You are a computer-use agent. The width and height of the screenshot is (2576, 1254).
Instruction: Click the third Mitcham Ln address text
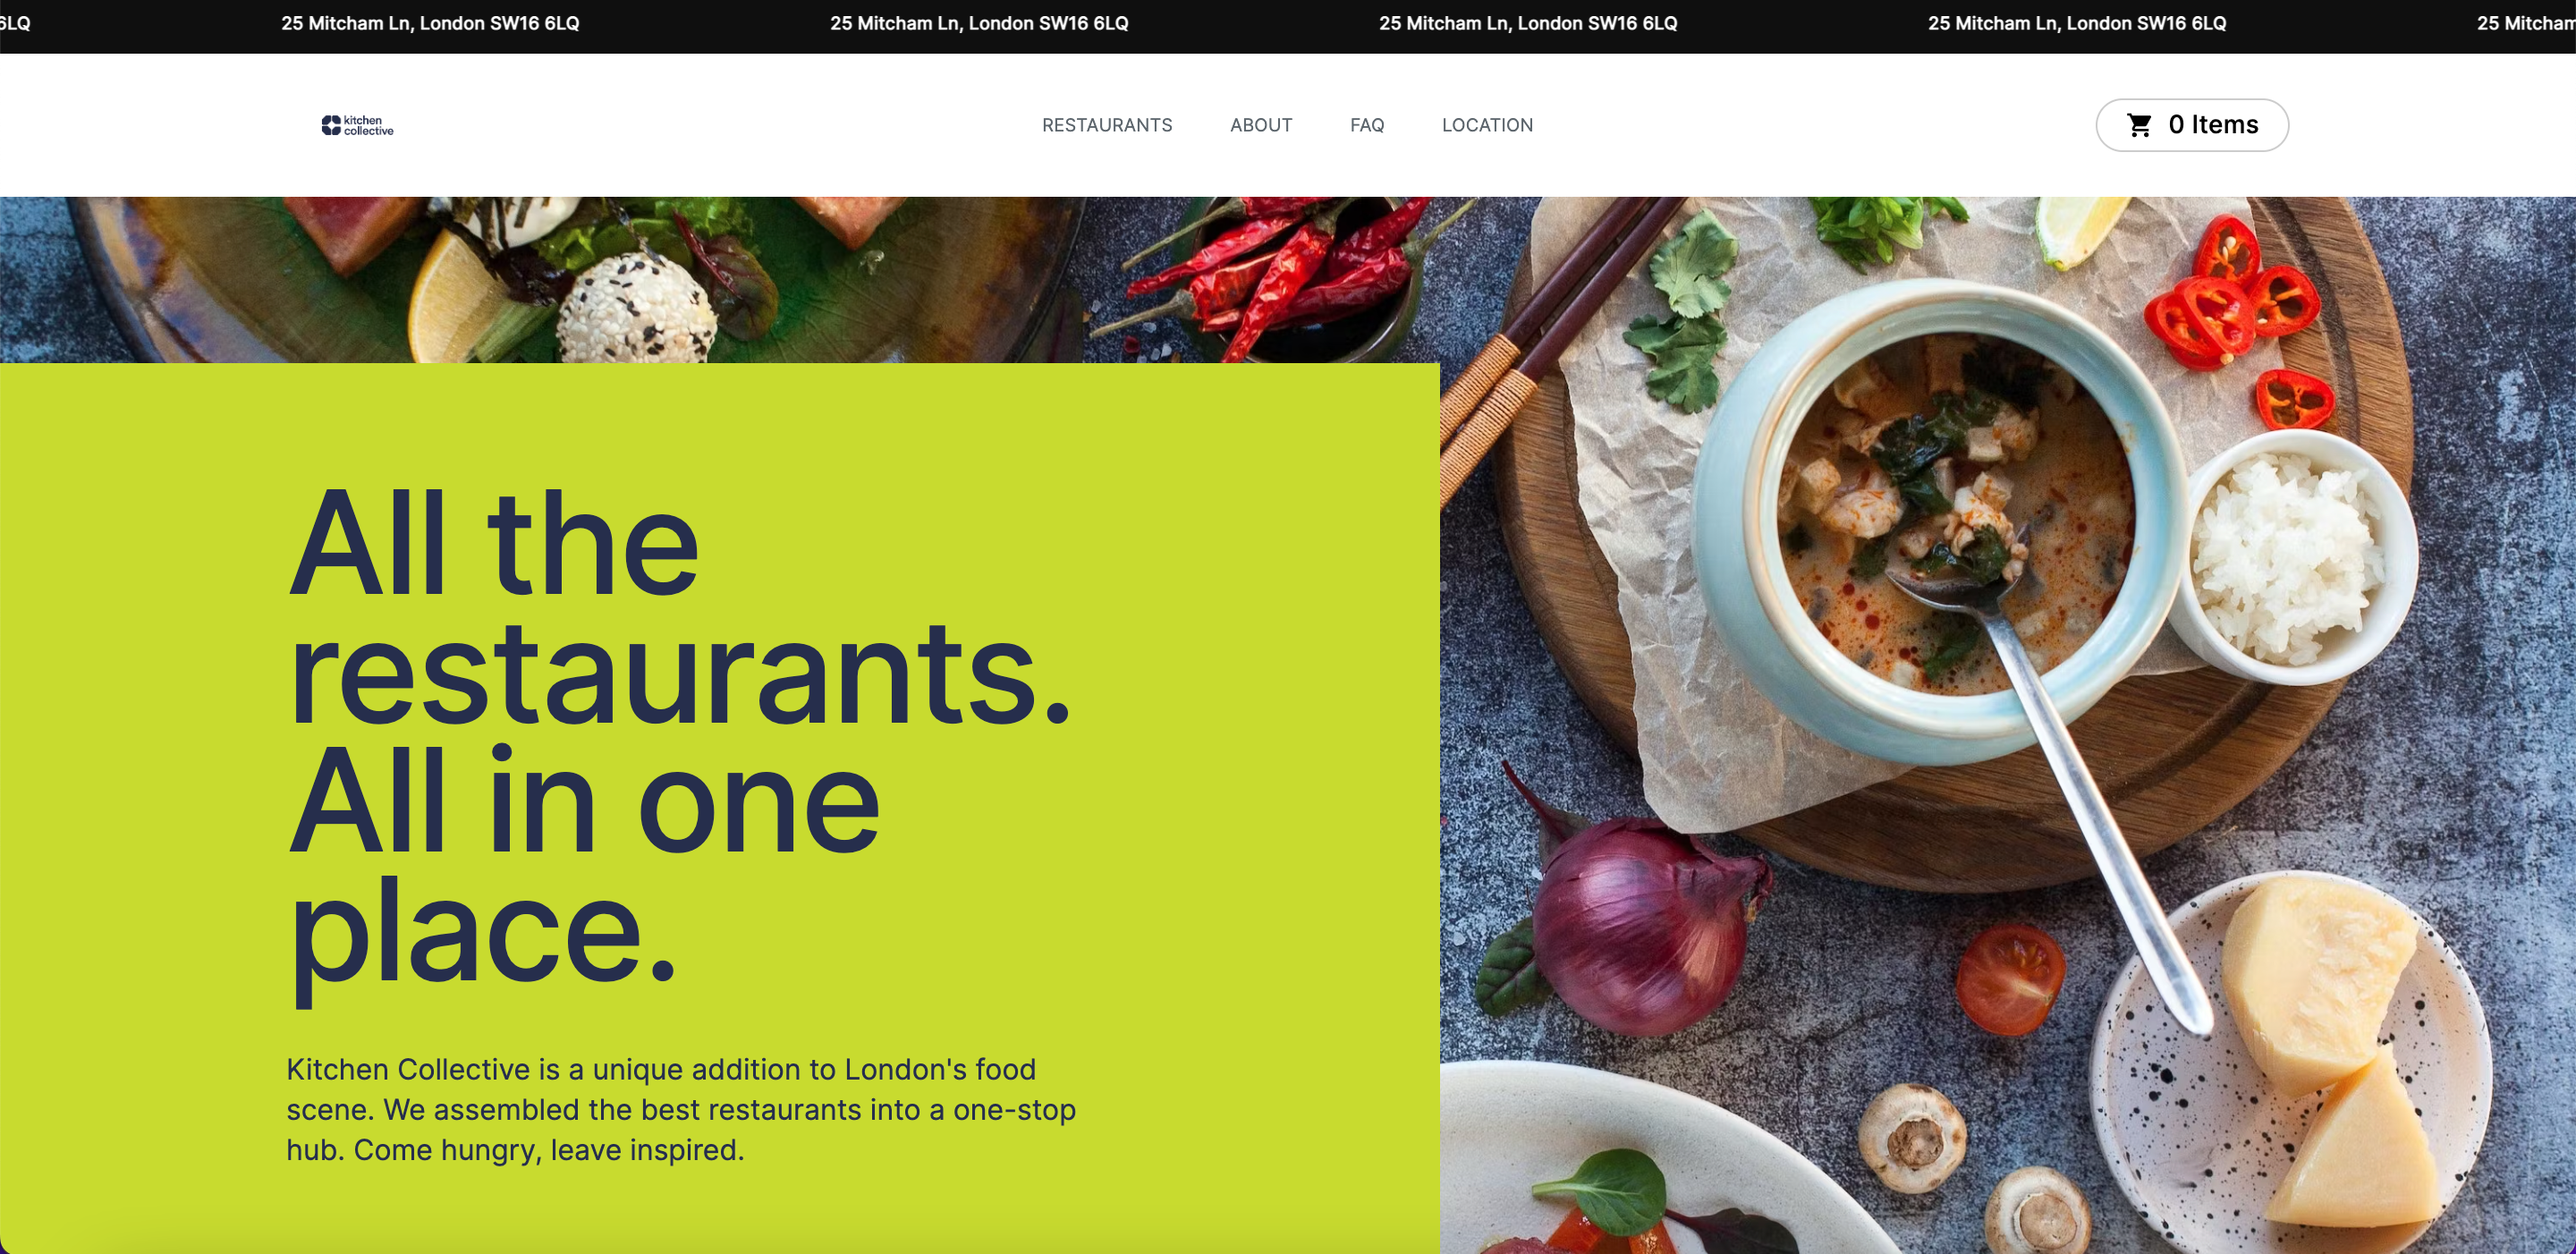[1528, 23]
